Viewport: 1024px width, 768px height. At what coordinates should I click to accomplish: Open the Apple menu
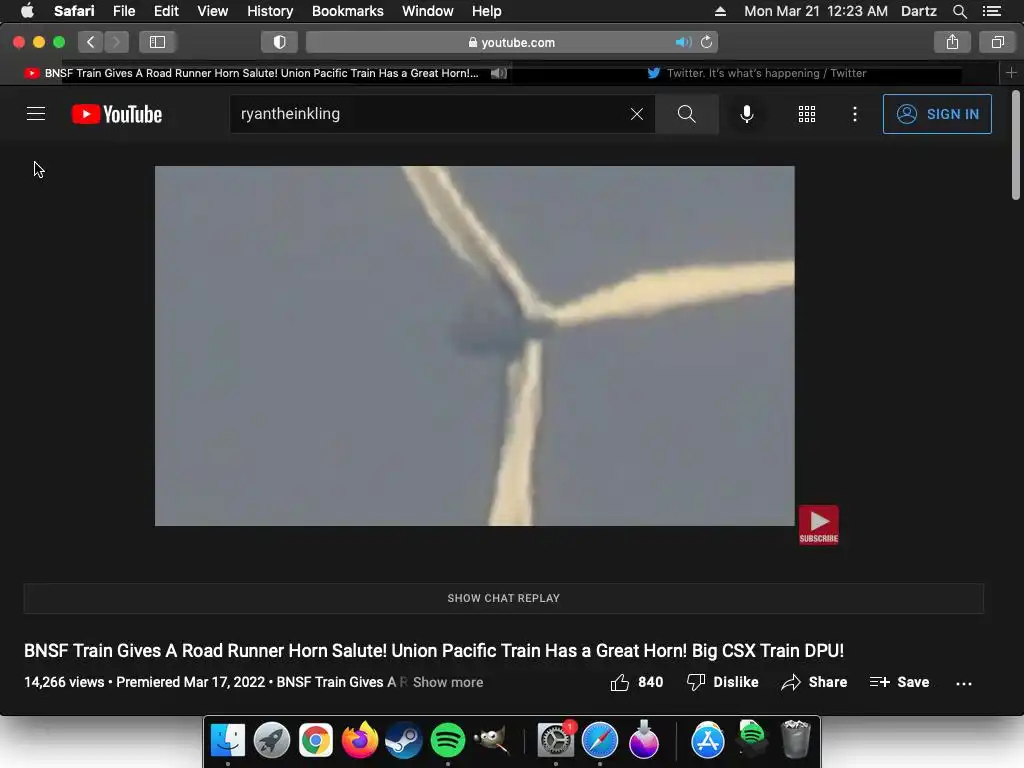point(27,11)
